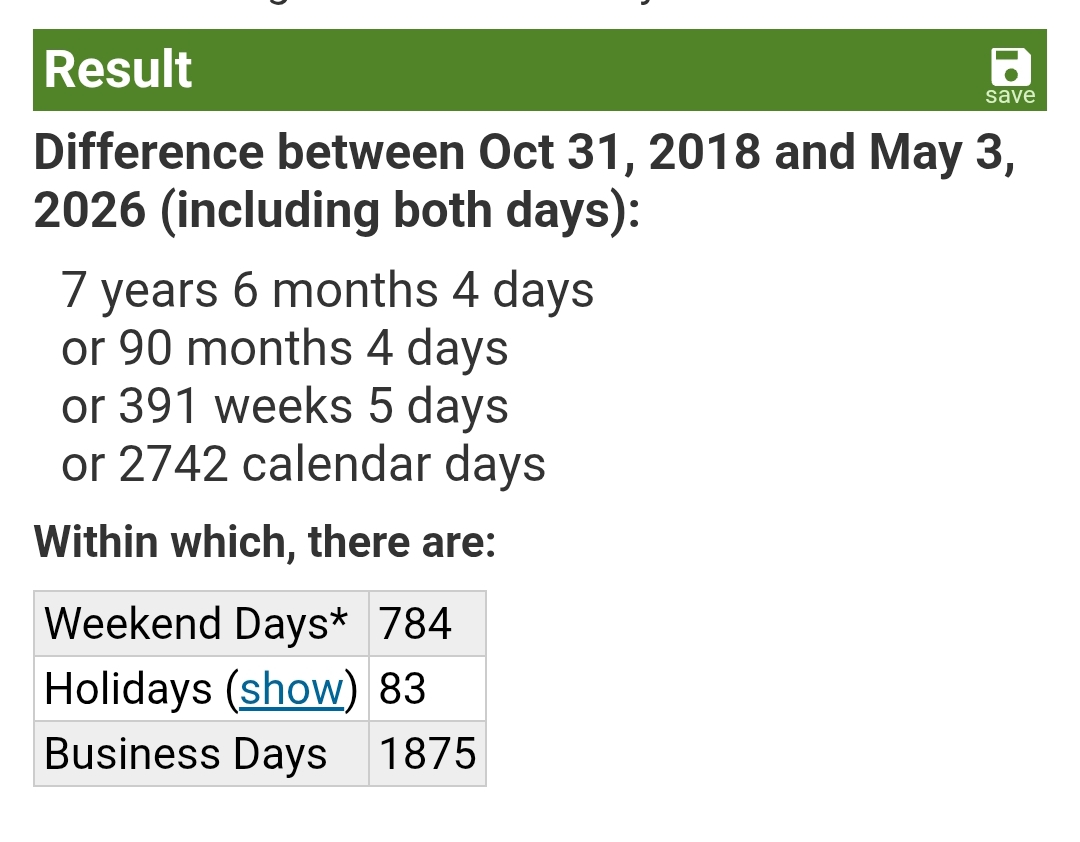Image resolution: width=1080 pixels, height=842 pixels.
Task: Click the empty green Result bar area
Action: point(585,70)
